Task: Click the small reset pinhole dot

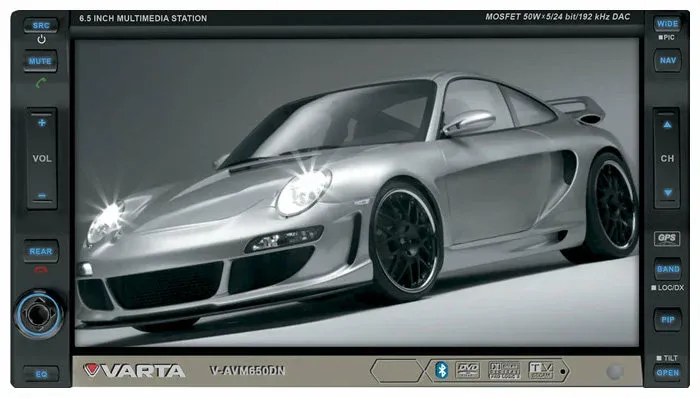Action: (x=563, y=371)
